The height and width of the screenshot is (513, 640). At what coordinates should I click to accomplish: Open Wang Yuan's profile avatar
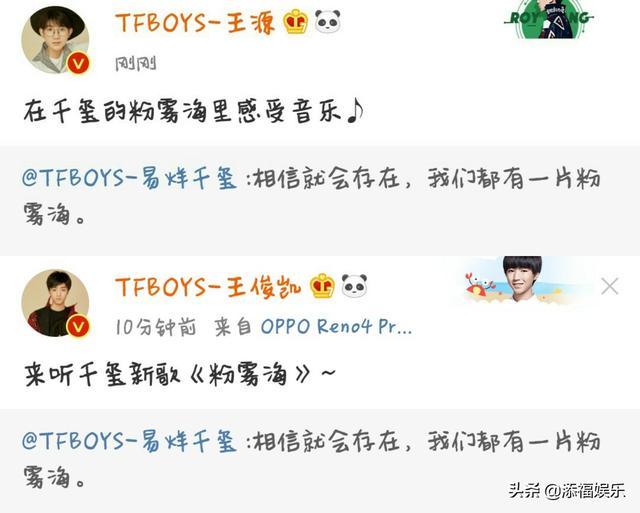pos(55,40)
